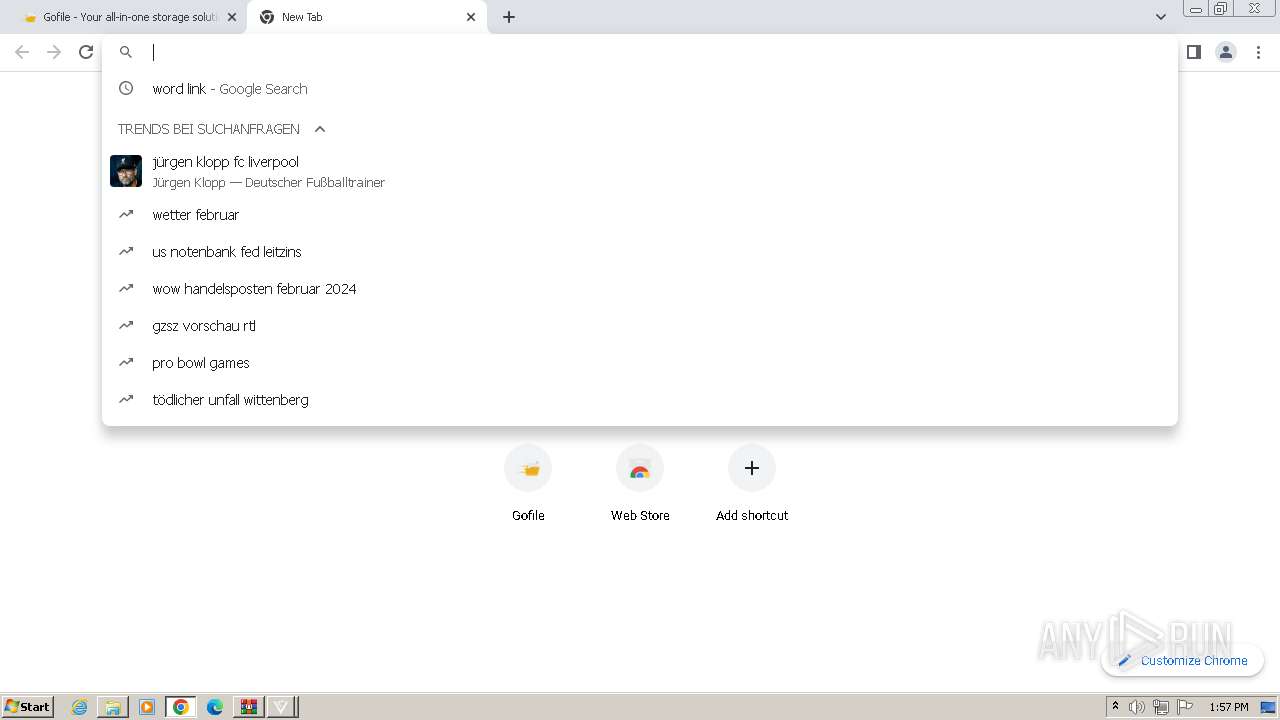Toggle the browser side panel
1280x720 pixels.
(x=1193, y=52)
